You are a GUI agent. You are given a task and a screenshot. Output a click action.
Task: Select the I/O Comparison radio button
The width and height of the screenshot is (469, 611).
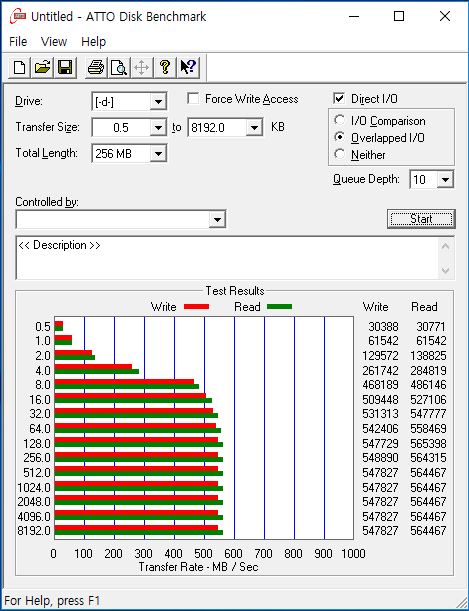340,120
